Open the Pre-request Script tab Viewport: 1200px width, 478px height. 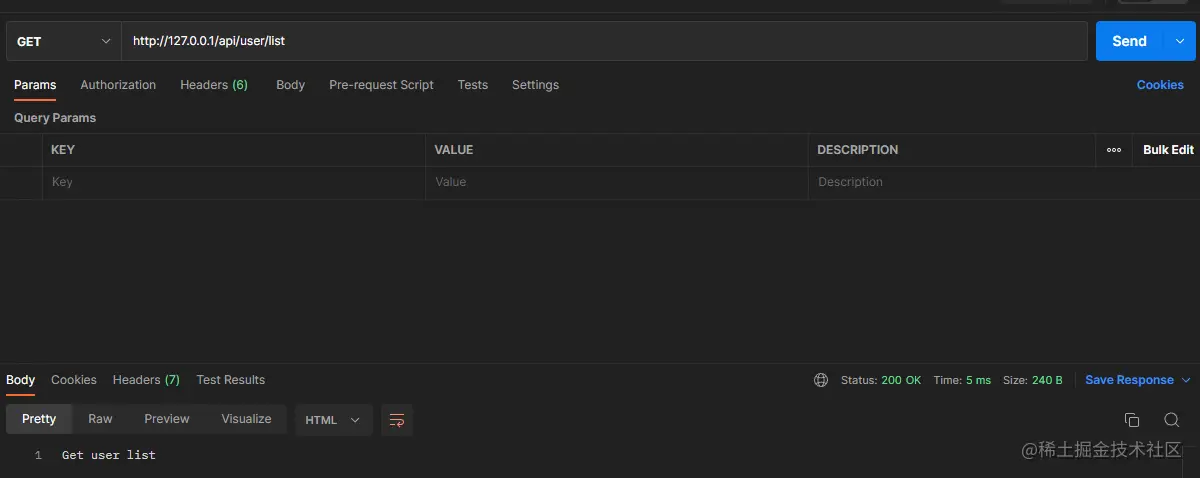click(381, 85)
